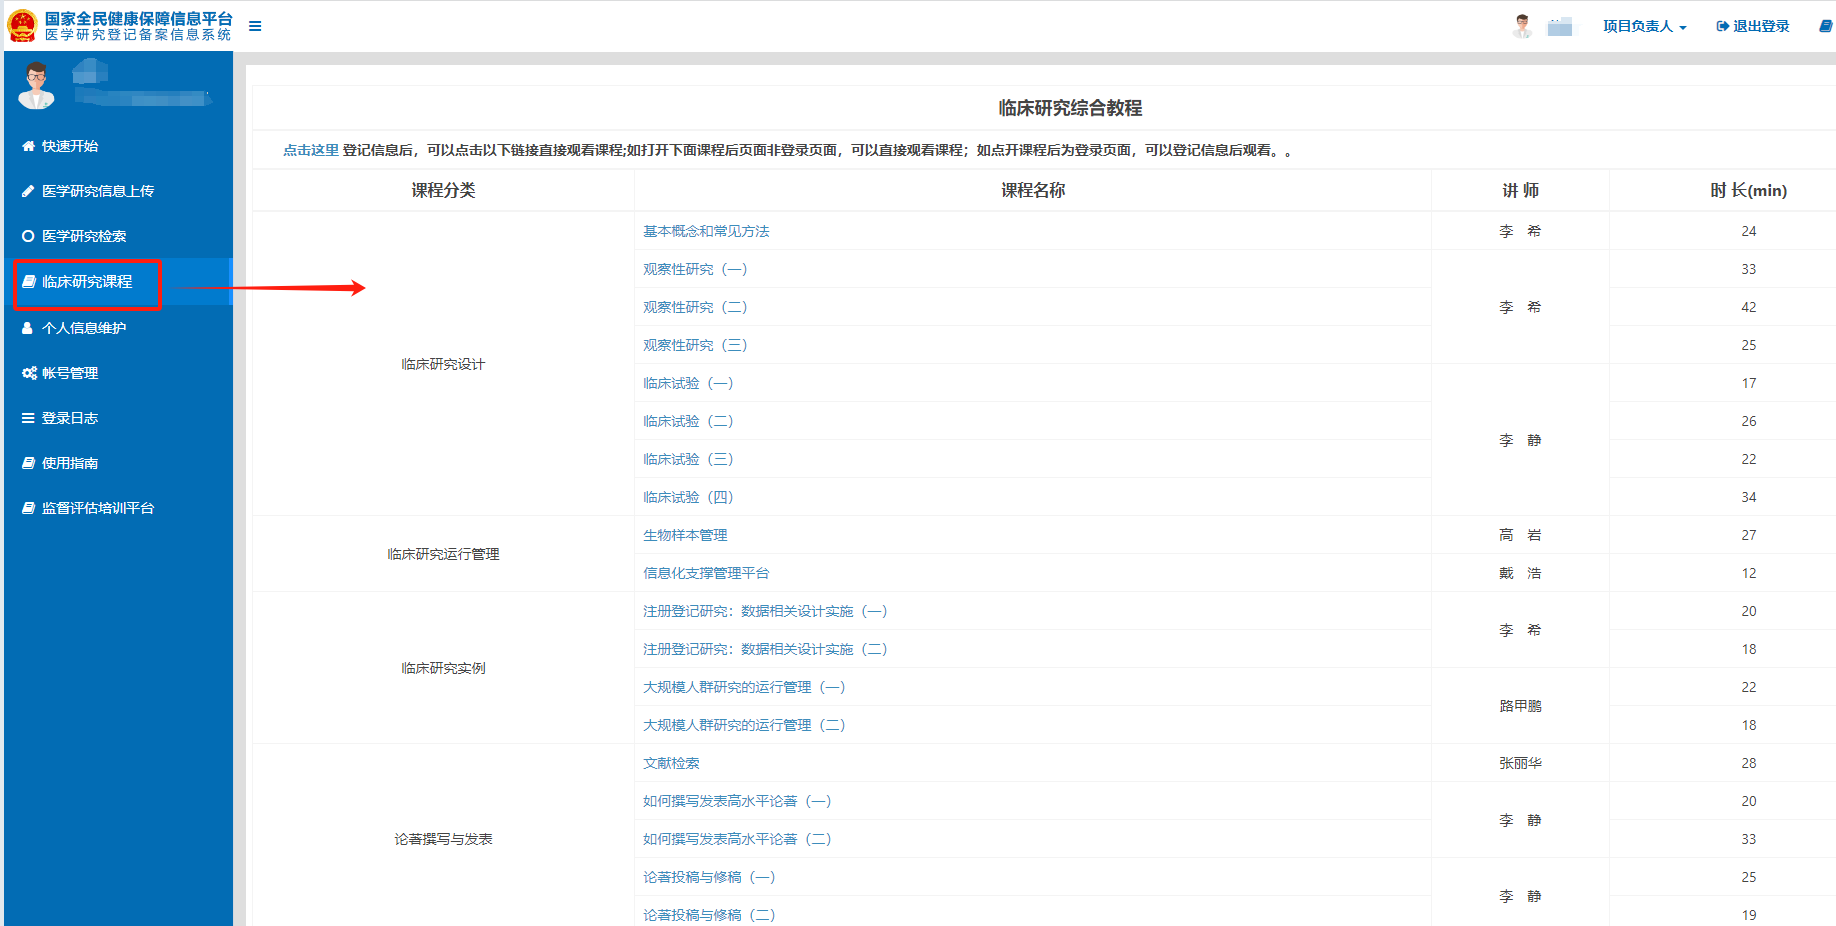Screen dimensions: 1836x926
Task: Click the 临床研究设计 category cell
Action: coord(443,364)
